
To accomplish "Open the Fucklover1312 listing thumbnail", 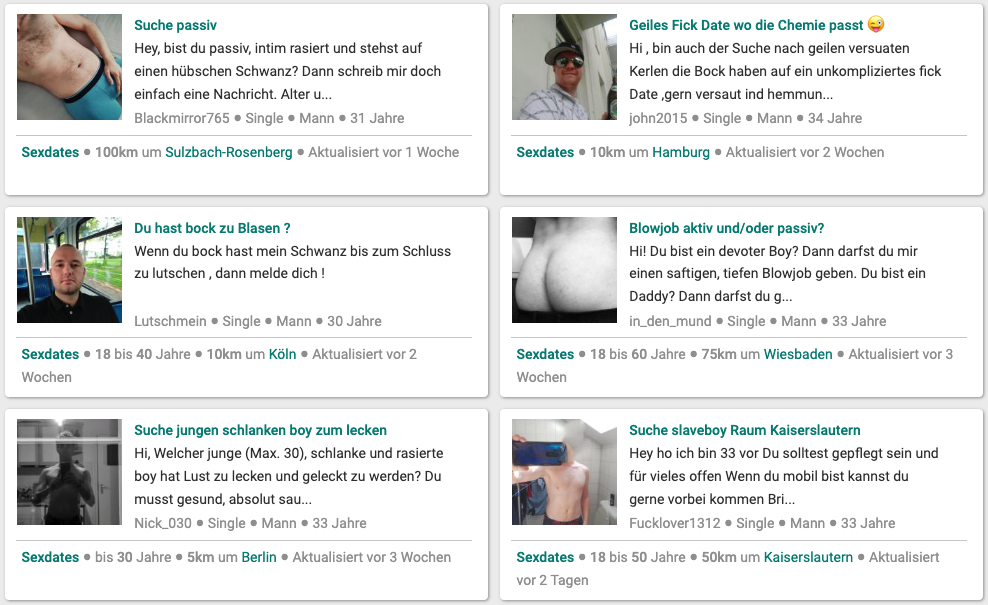I will click(565, 472).
